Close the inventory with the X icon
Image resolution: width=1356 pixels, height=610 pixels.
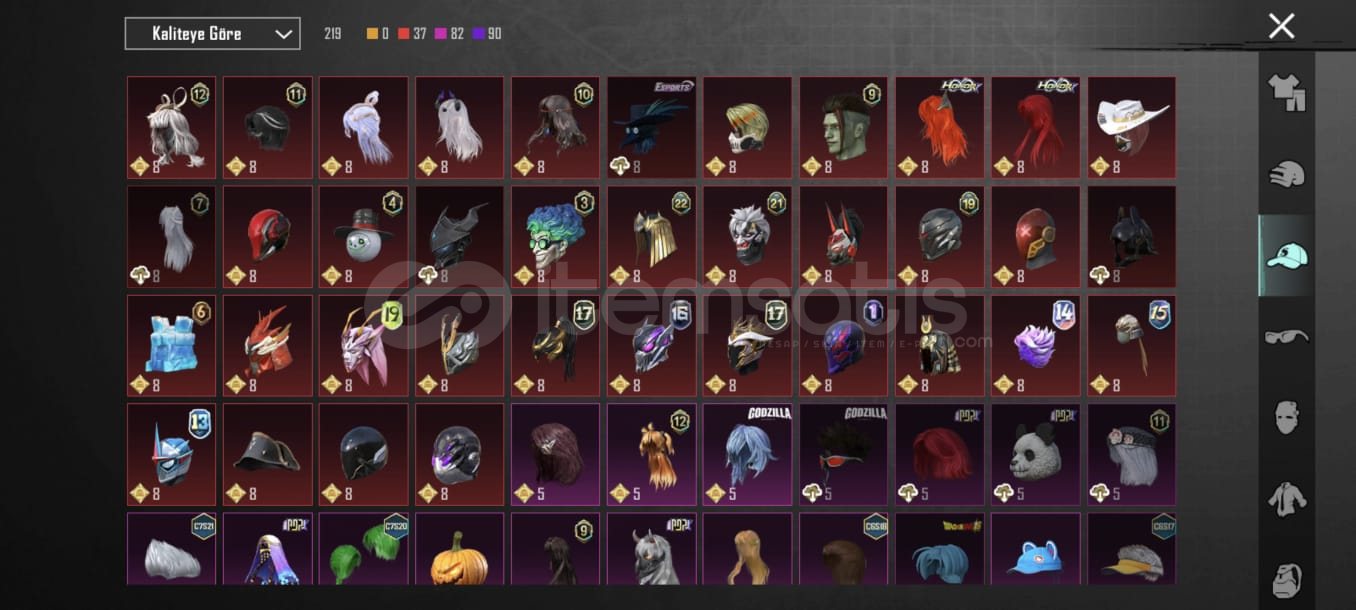point(1281,26)
